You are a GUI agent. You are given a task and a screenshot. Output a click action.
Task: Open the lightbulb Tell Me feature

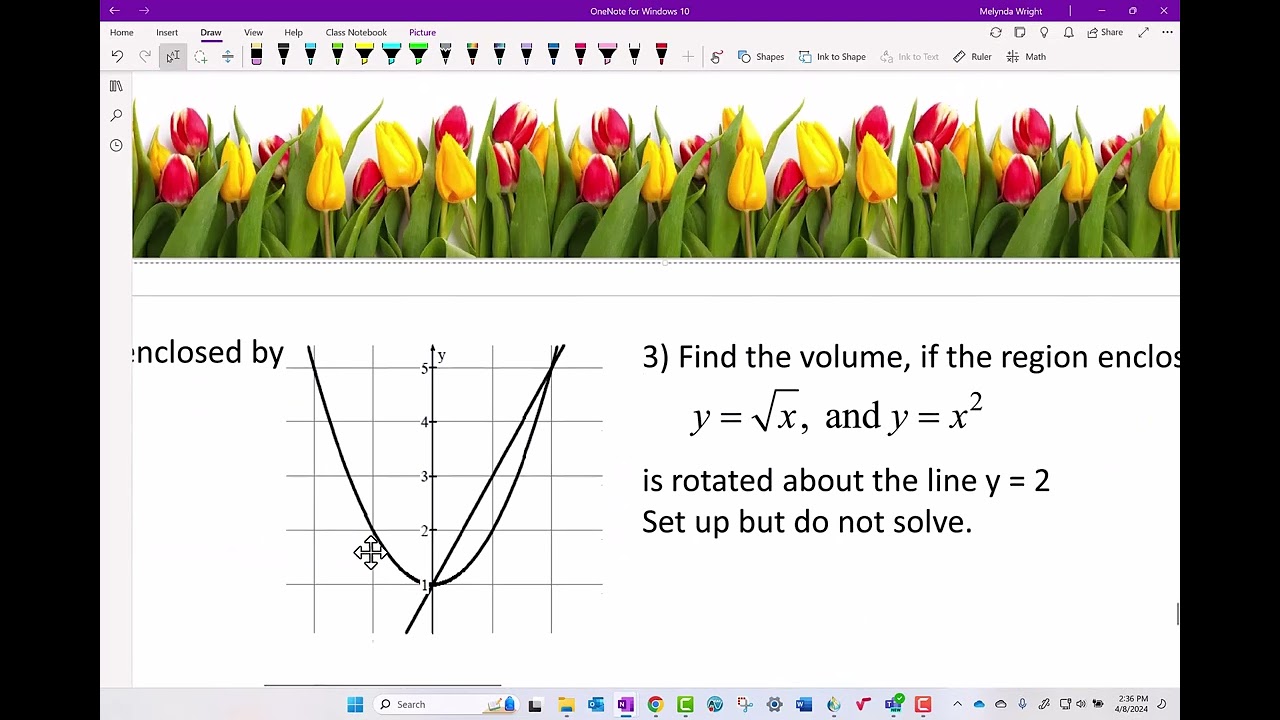[1044, 32]
